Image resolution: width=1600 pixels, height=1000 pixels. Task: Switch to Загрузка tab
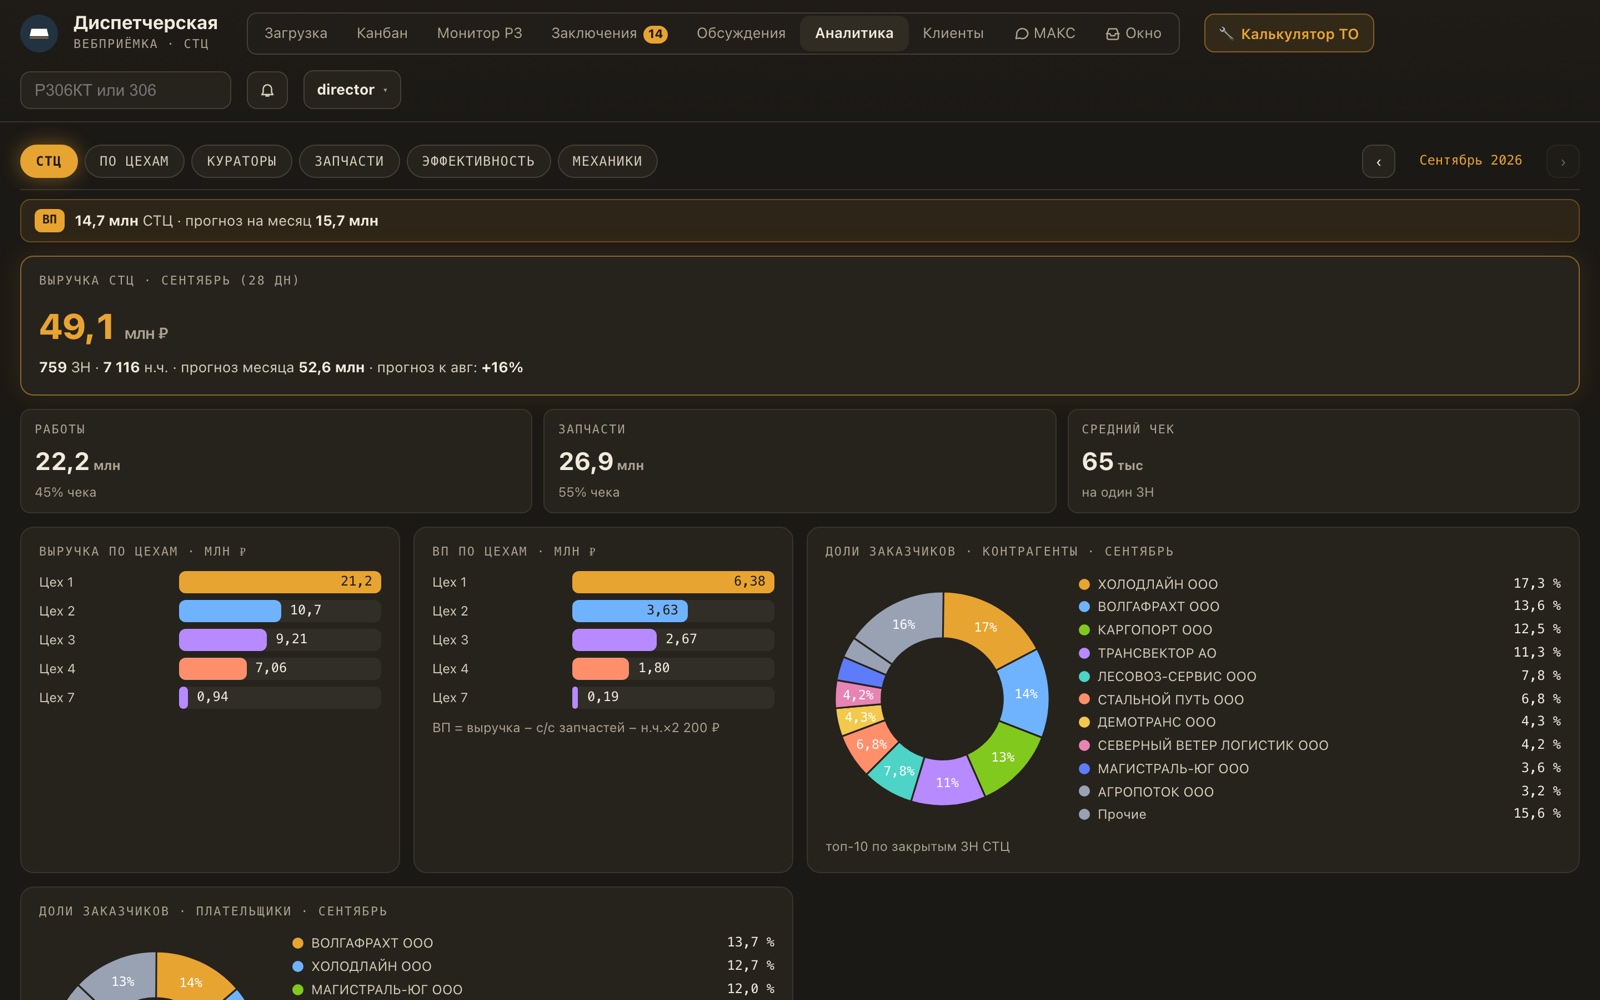click(x=295, y=33)
